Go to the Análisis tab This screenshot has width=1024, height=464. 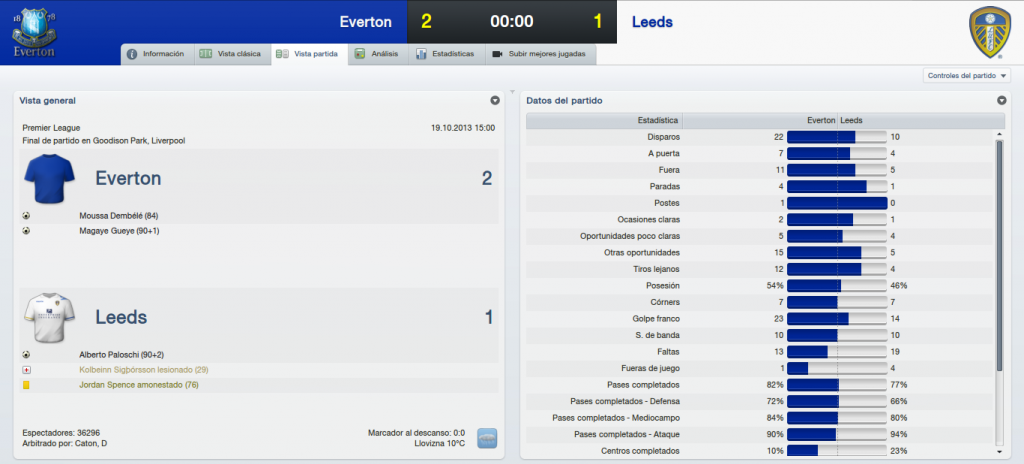pyautogui.click(x=377, y=54)
